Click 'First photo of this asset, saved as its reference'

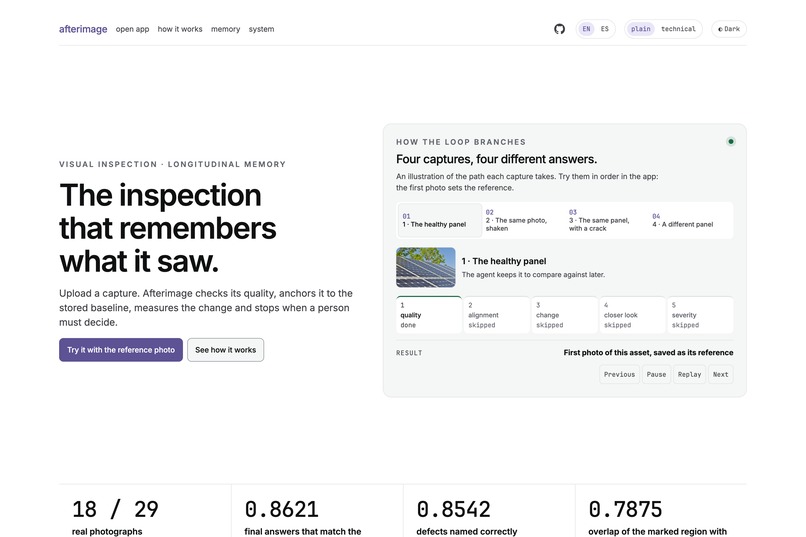[x=648, y=353]
